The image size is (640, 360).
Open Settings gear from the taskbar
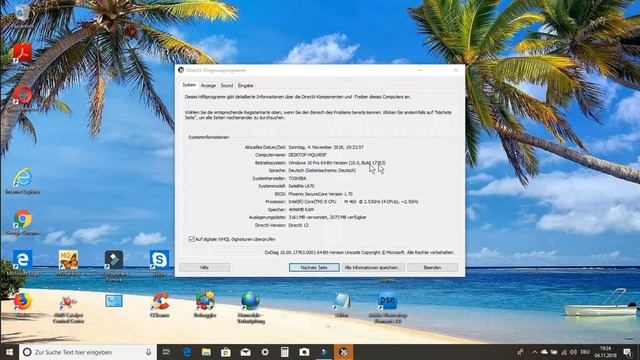[265, 352]
